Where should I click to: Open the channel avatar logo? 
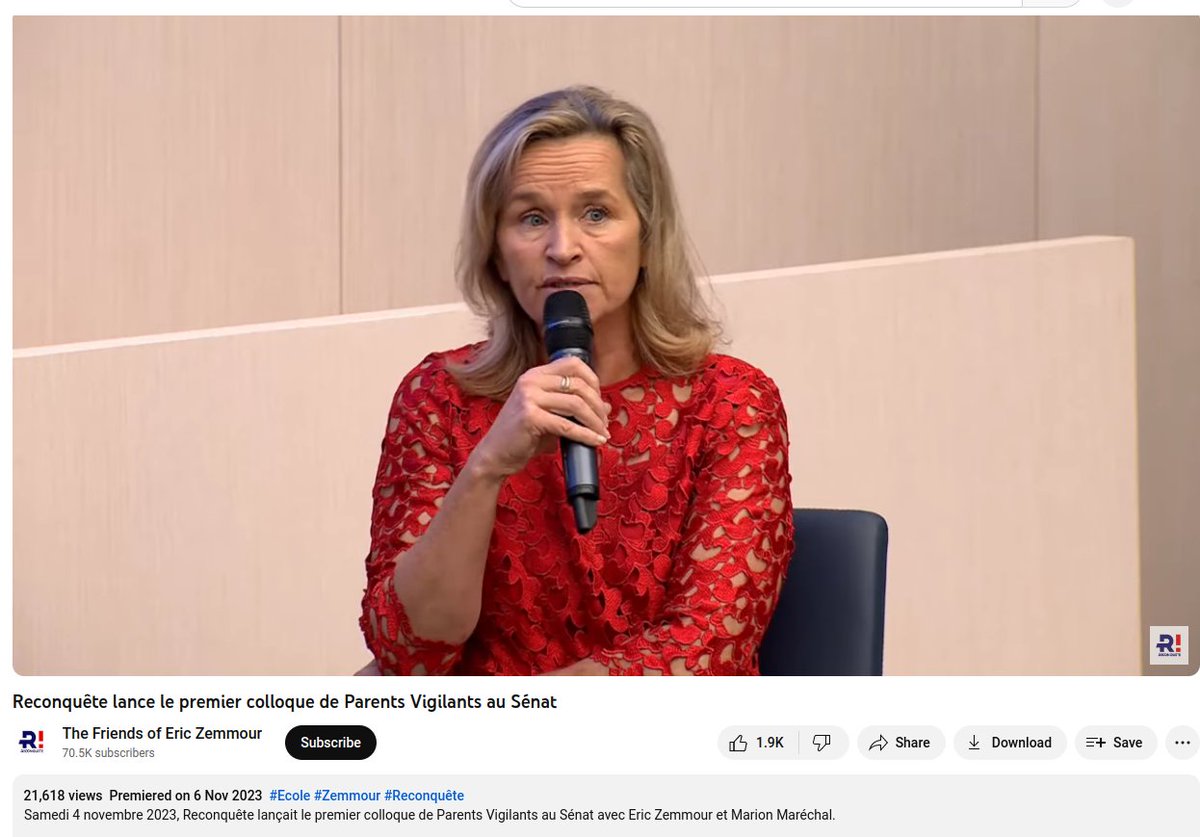[x=32, y=742]
